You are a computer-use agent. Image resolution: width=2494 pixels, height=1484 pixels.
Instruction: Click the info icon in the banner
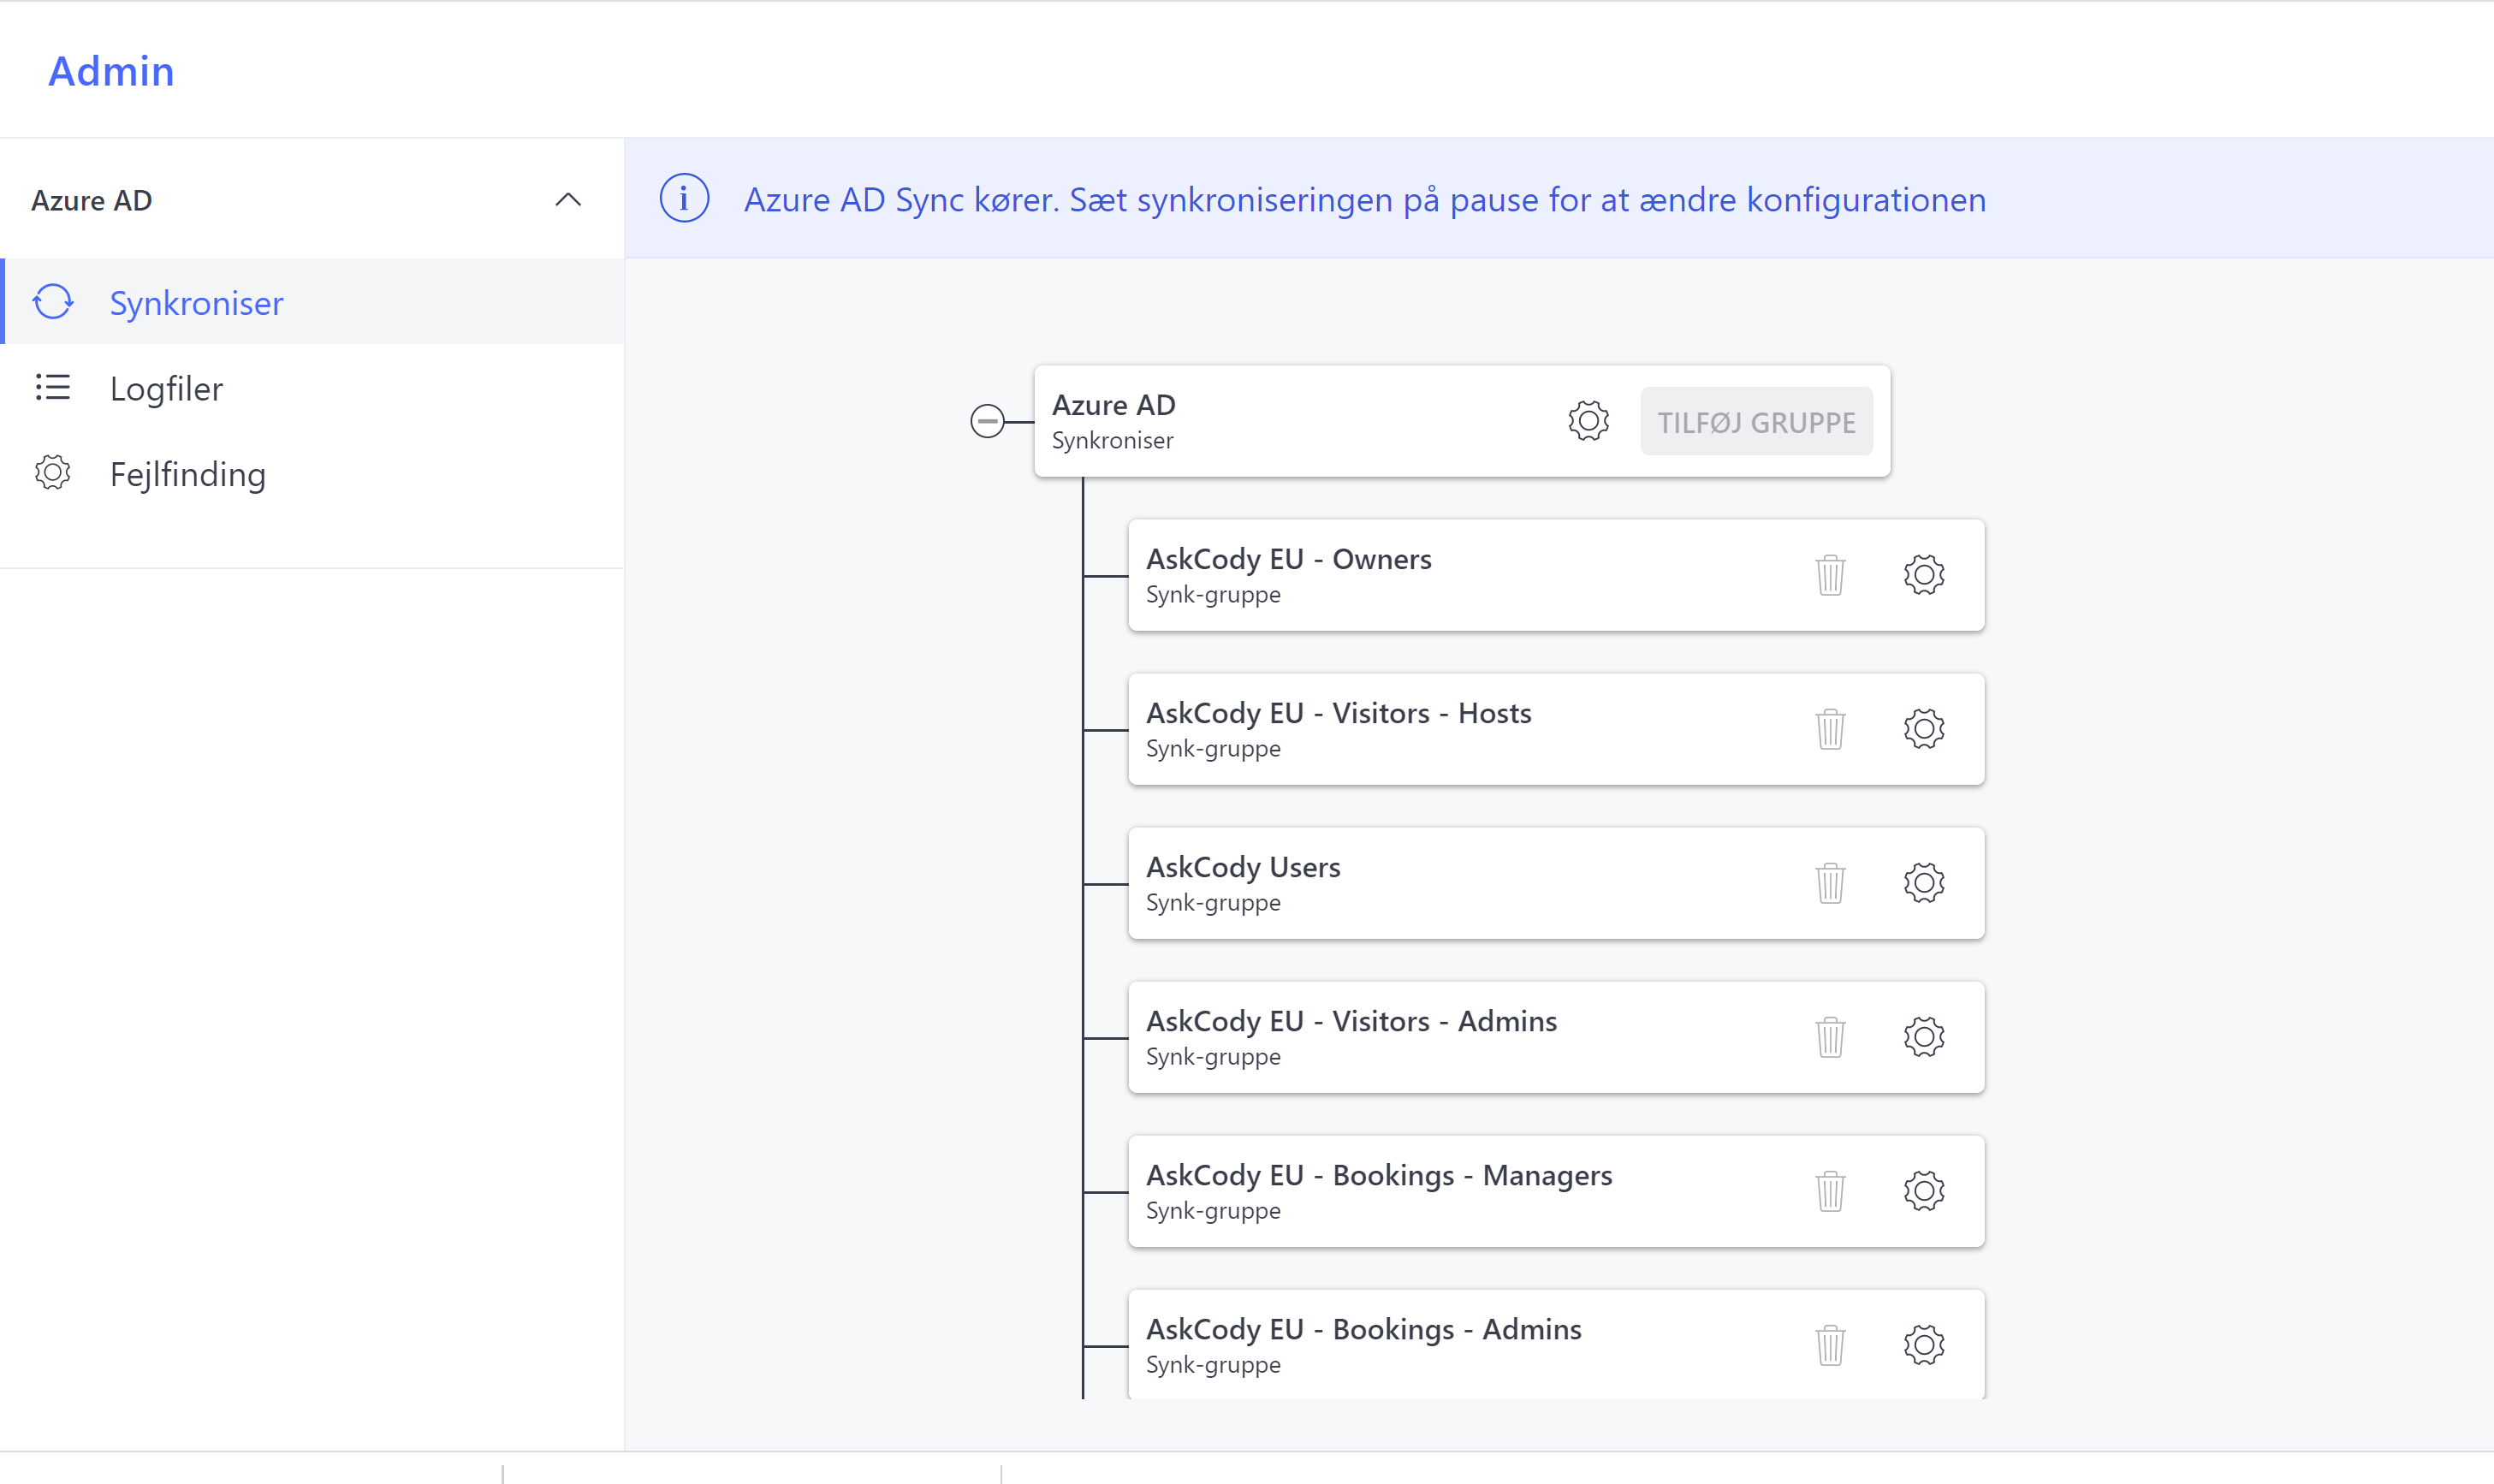click(684, 198)
